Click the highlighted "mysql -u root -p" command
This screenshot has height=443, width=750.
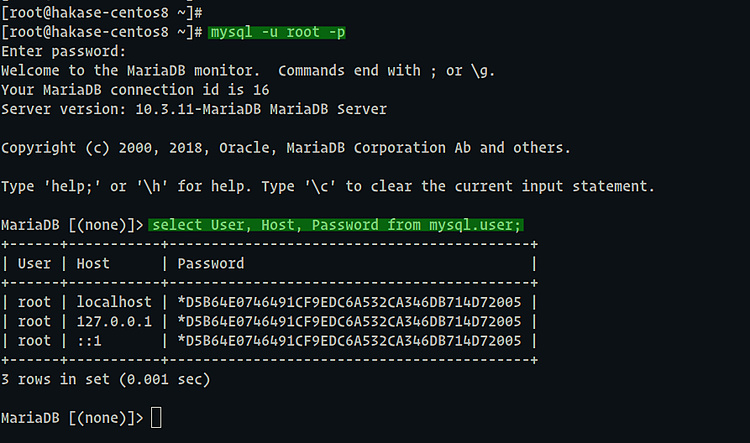tap(278, 33)
